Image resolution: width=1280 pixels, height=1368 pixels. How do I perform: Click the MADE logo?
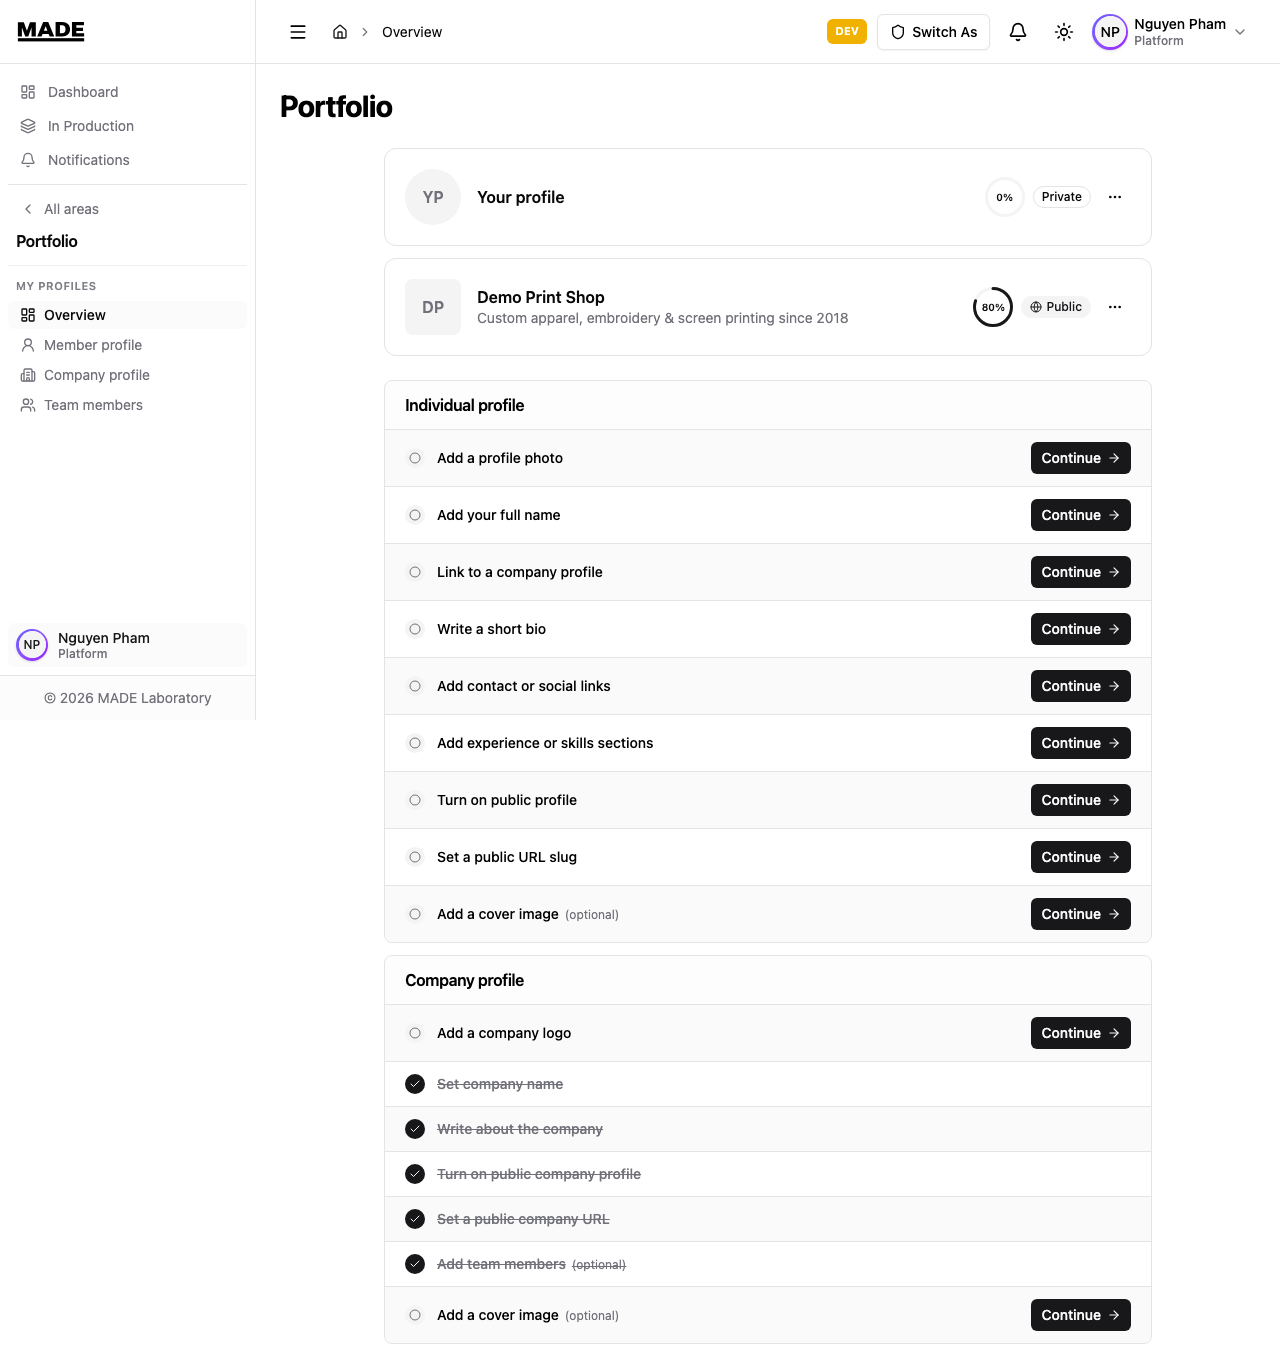[x=51, y=31]
